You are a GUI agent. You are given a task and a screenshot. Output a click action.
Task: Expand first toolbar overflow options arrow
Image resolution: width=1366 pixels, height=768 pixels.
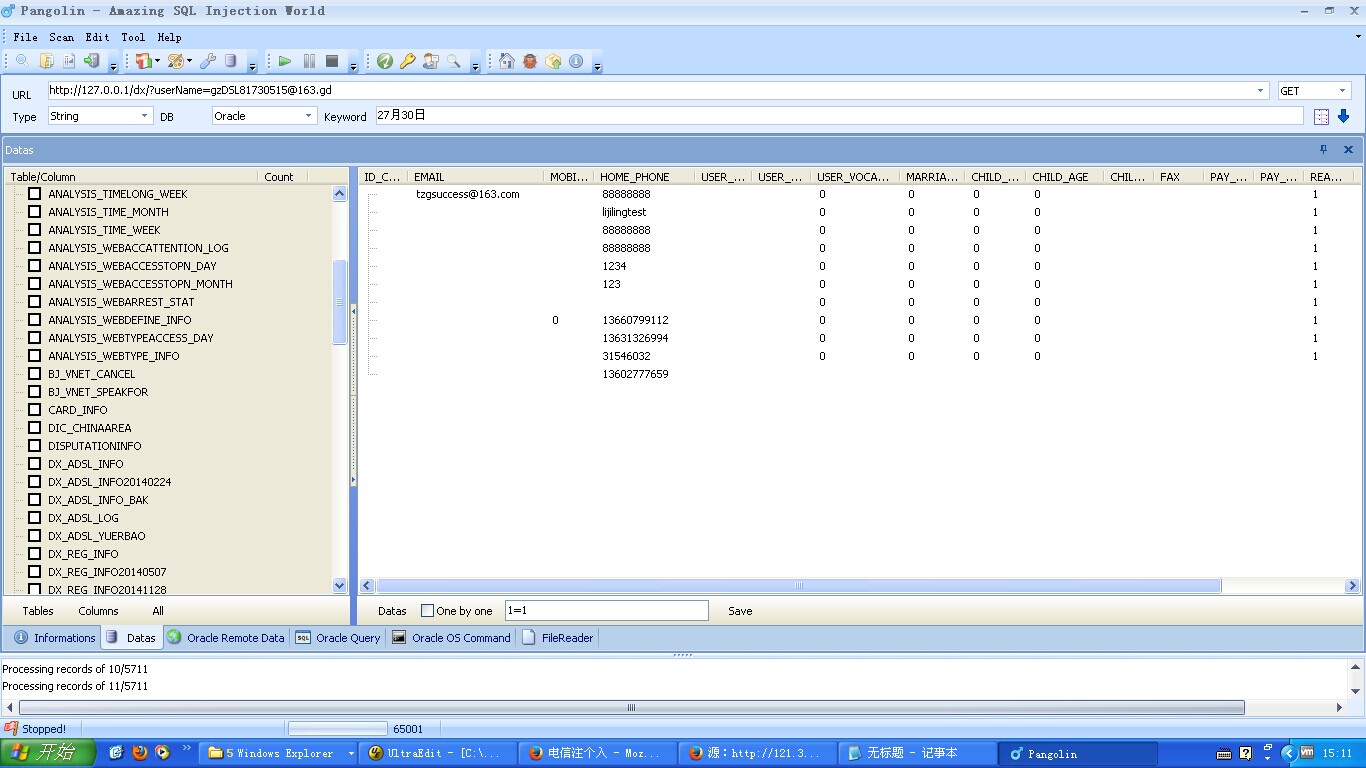point(113,67)
